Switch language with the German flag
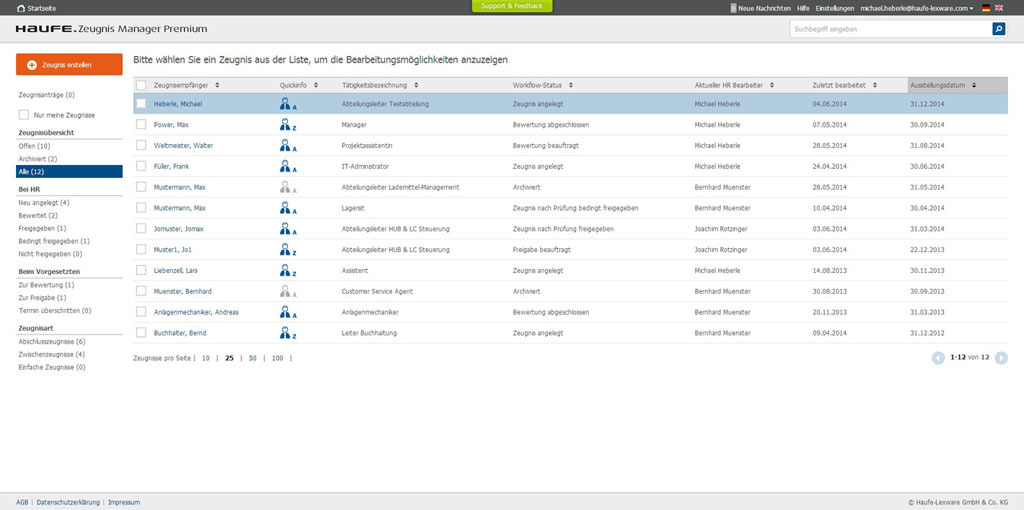Screen dimensions: 1024x510 pyautogui.click(x=986, y=8)
